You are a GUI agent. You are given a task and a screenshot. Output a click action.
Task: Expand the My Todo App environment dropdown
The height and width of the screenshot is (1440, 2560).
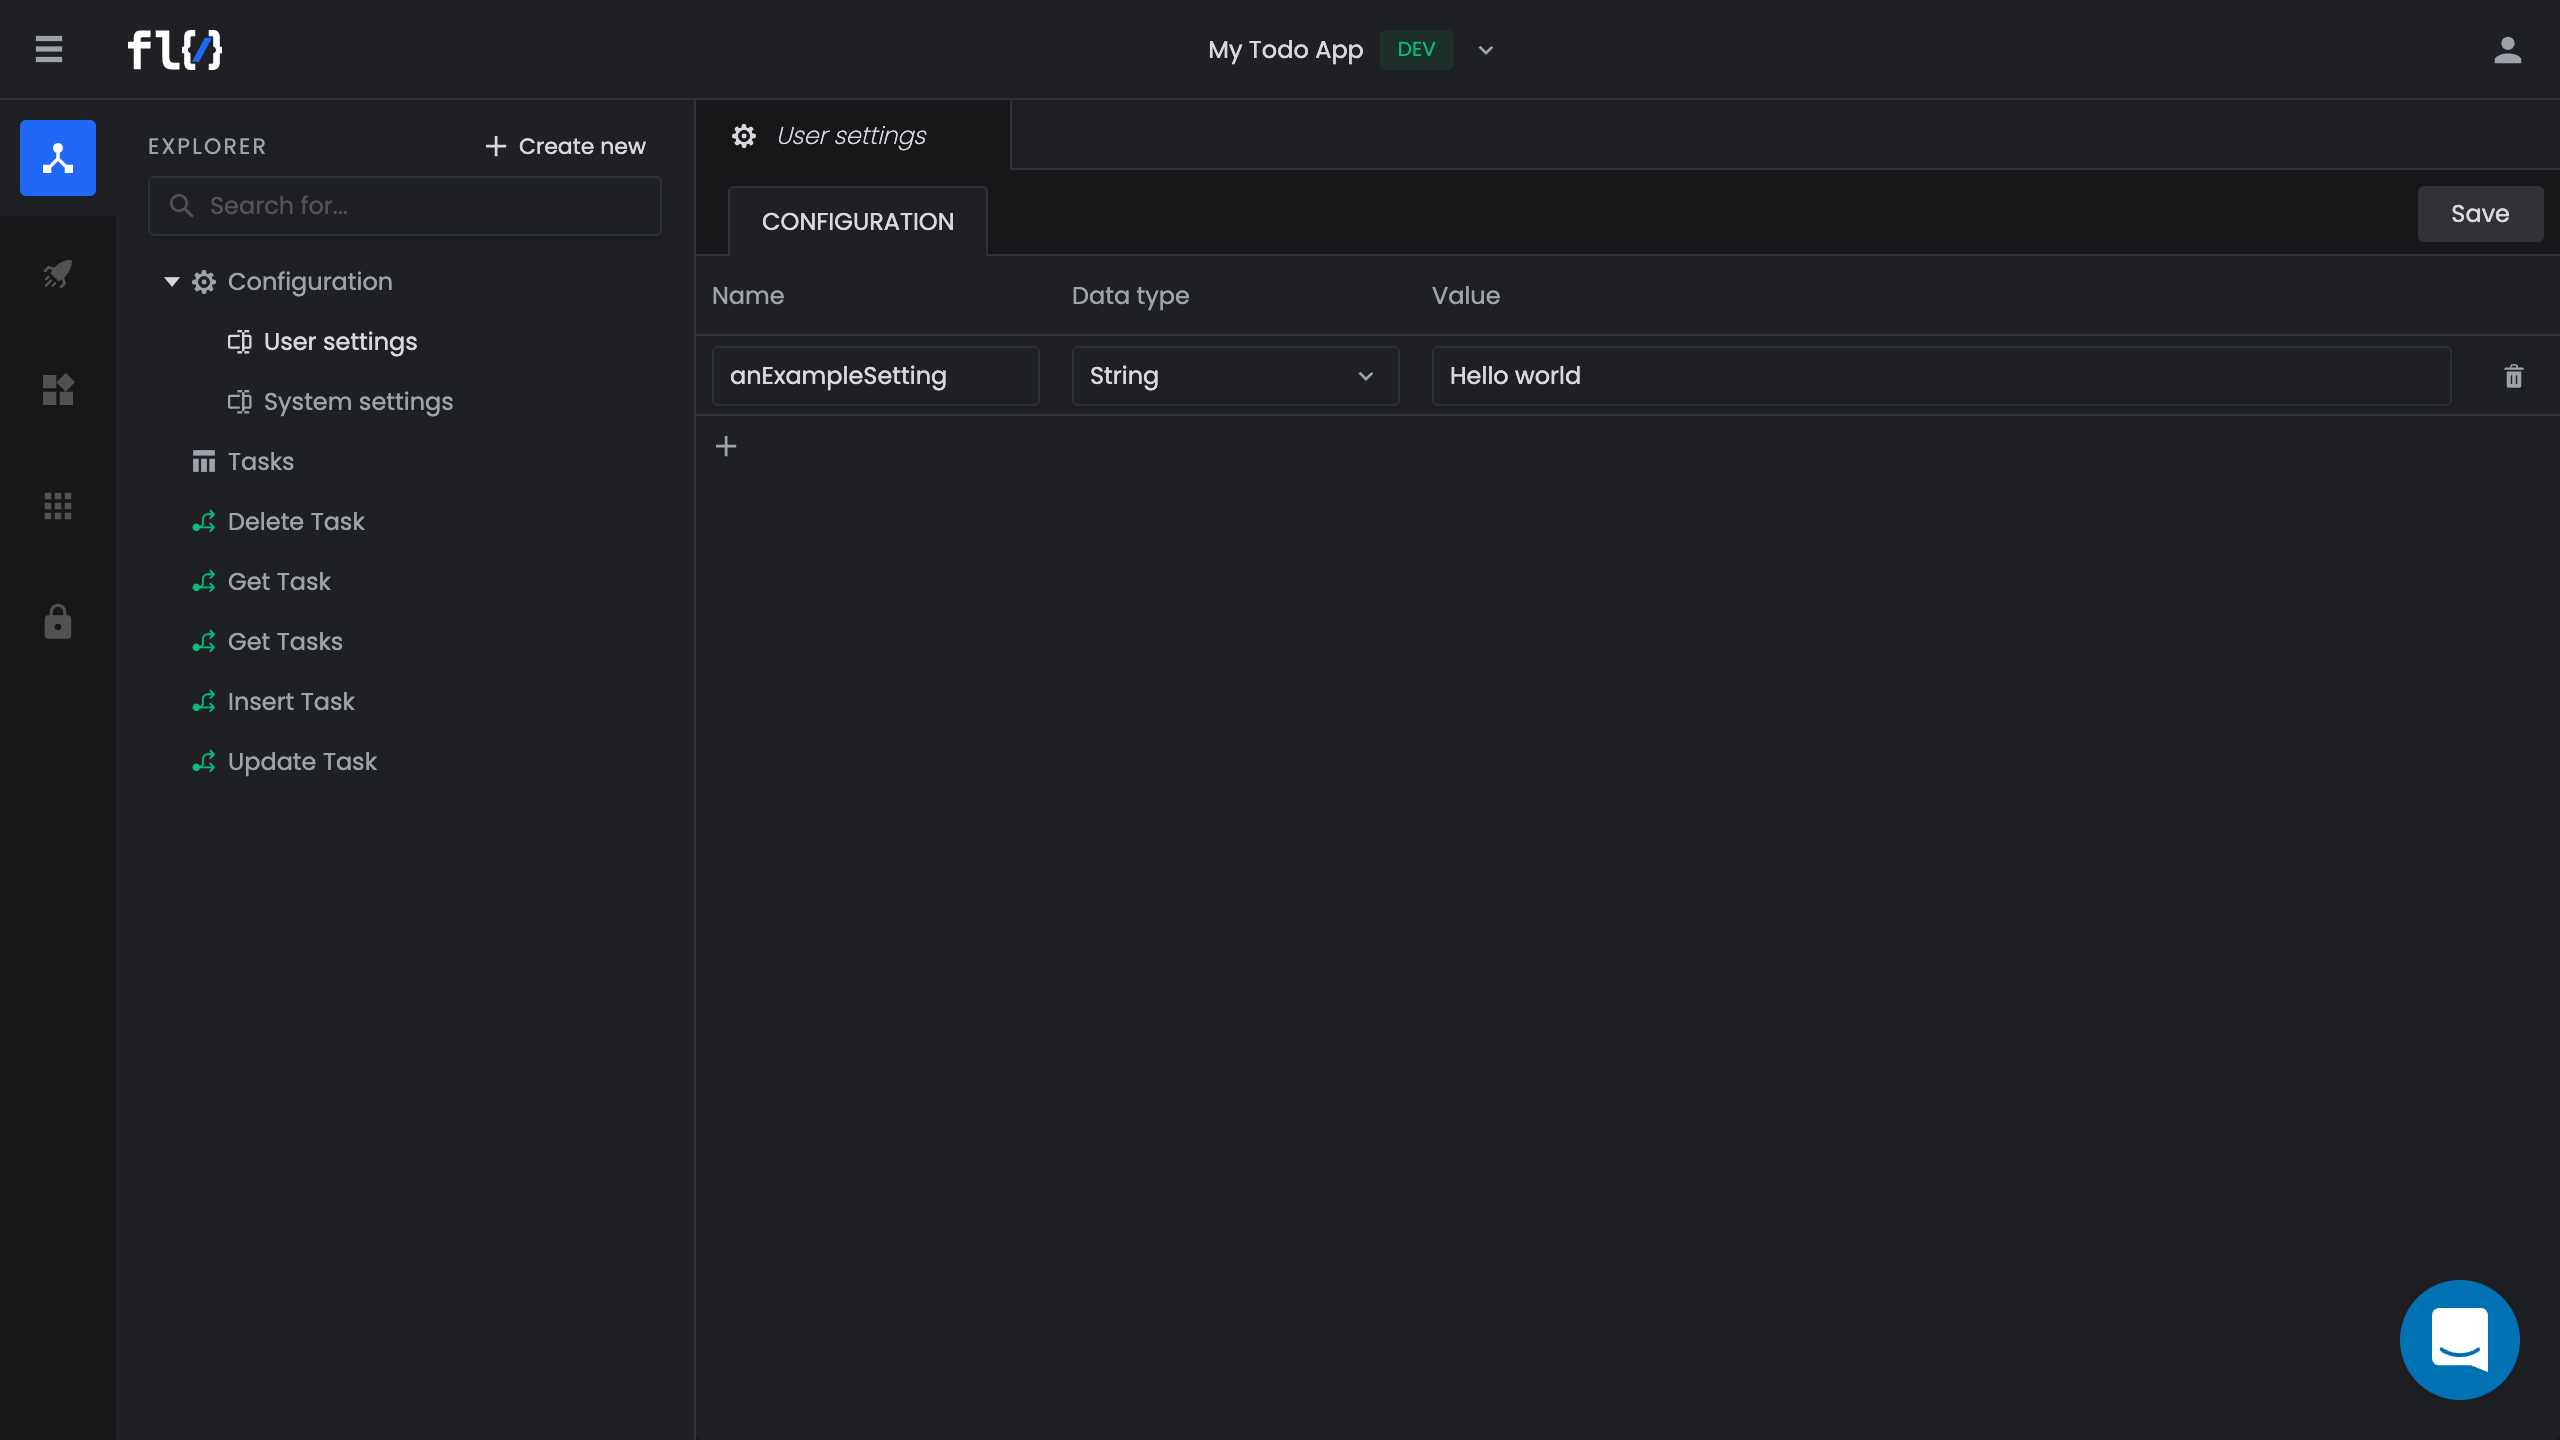coord(1486,50)
